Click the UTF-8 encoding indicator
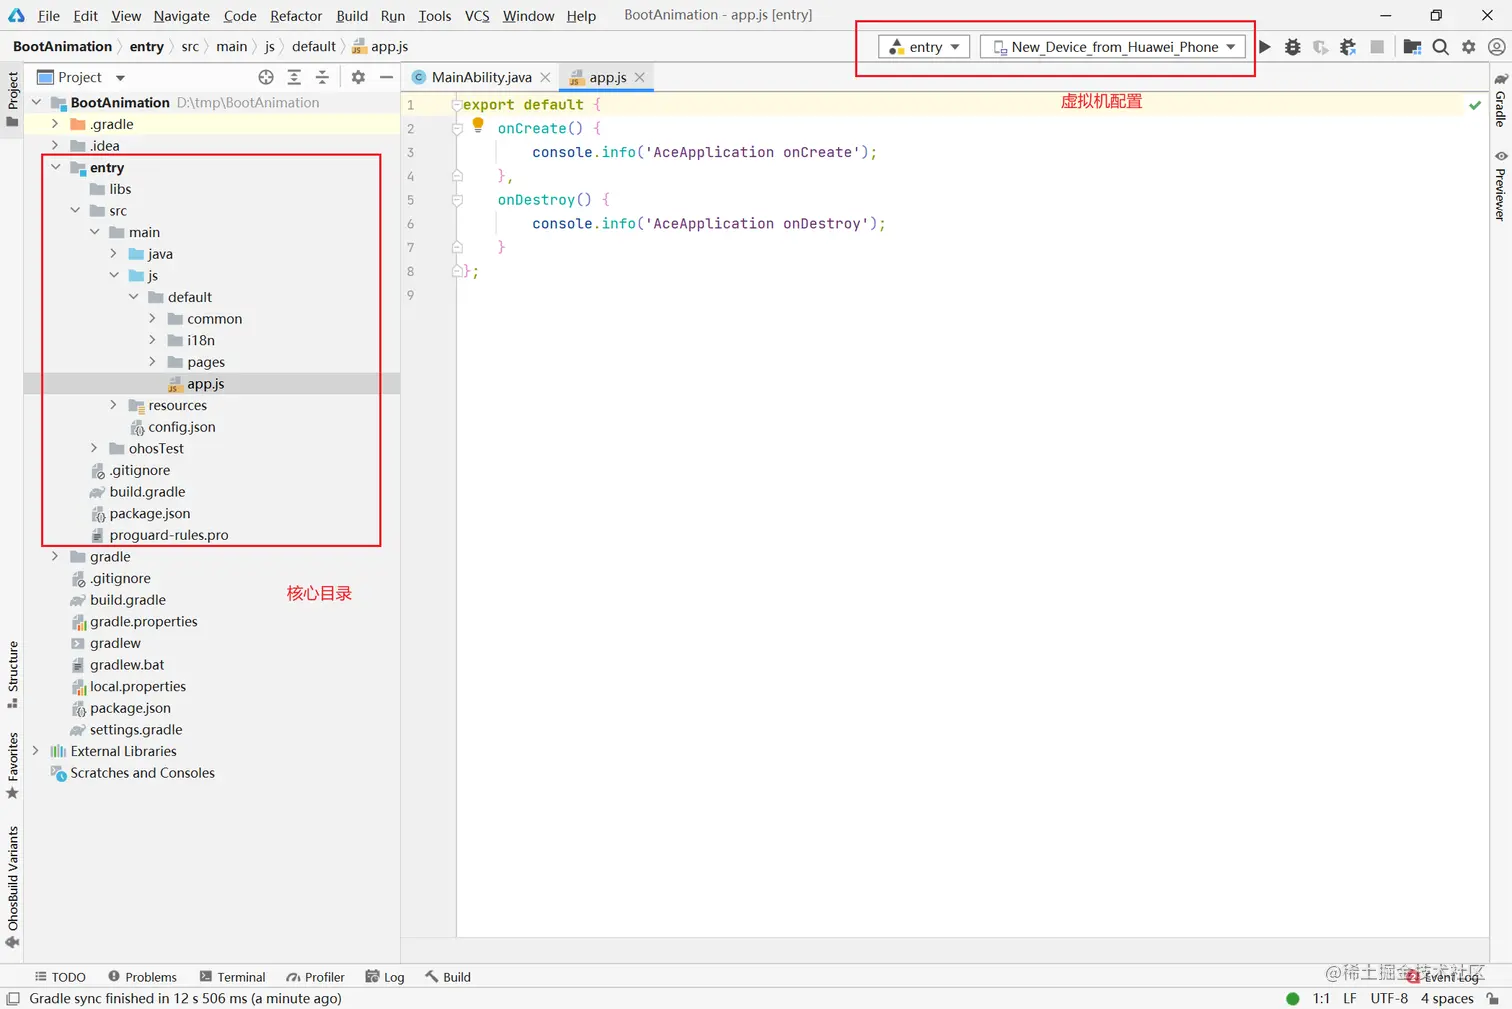 click(x=1389, y=998)
